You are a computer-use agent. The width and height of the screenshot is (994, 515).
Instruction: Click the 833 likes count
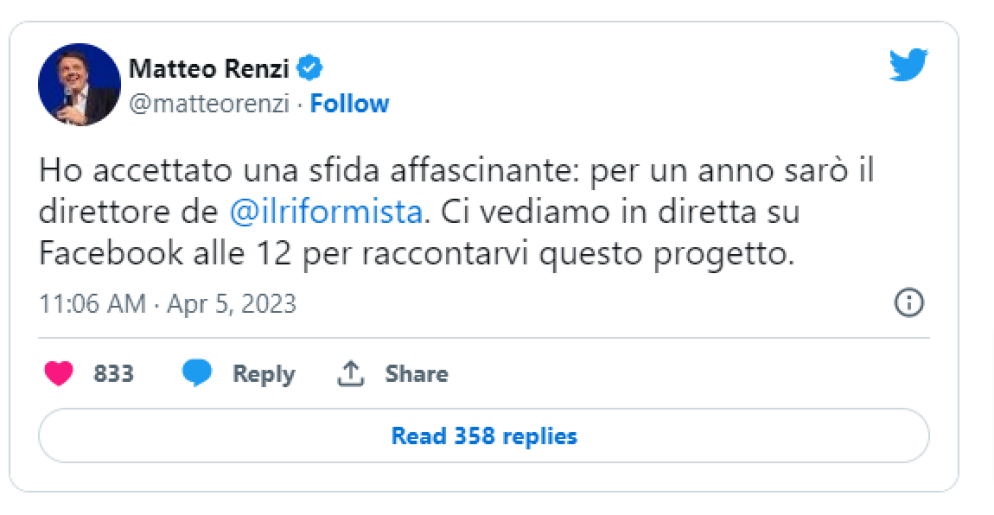click(113, 374)
